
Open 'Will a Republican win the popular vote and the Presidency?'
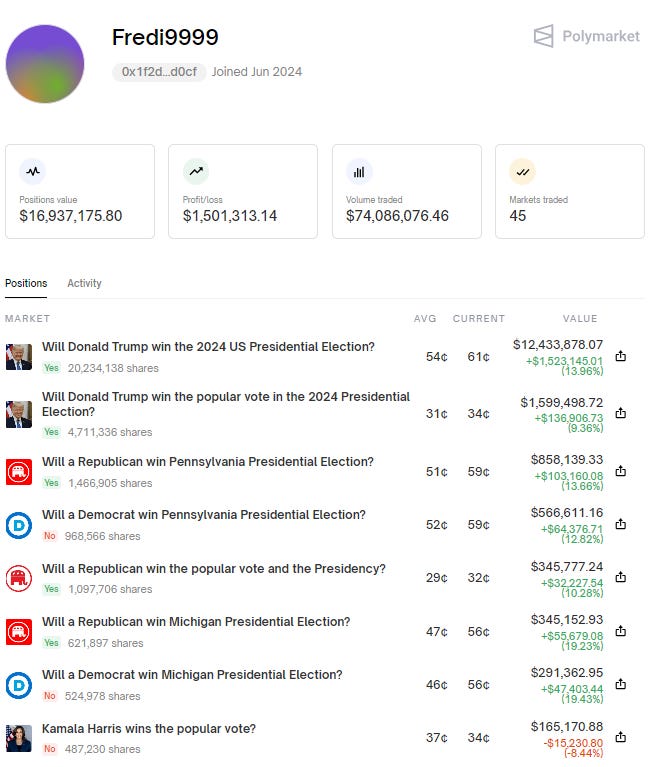click(214, 568)
